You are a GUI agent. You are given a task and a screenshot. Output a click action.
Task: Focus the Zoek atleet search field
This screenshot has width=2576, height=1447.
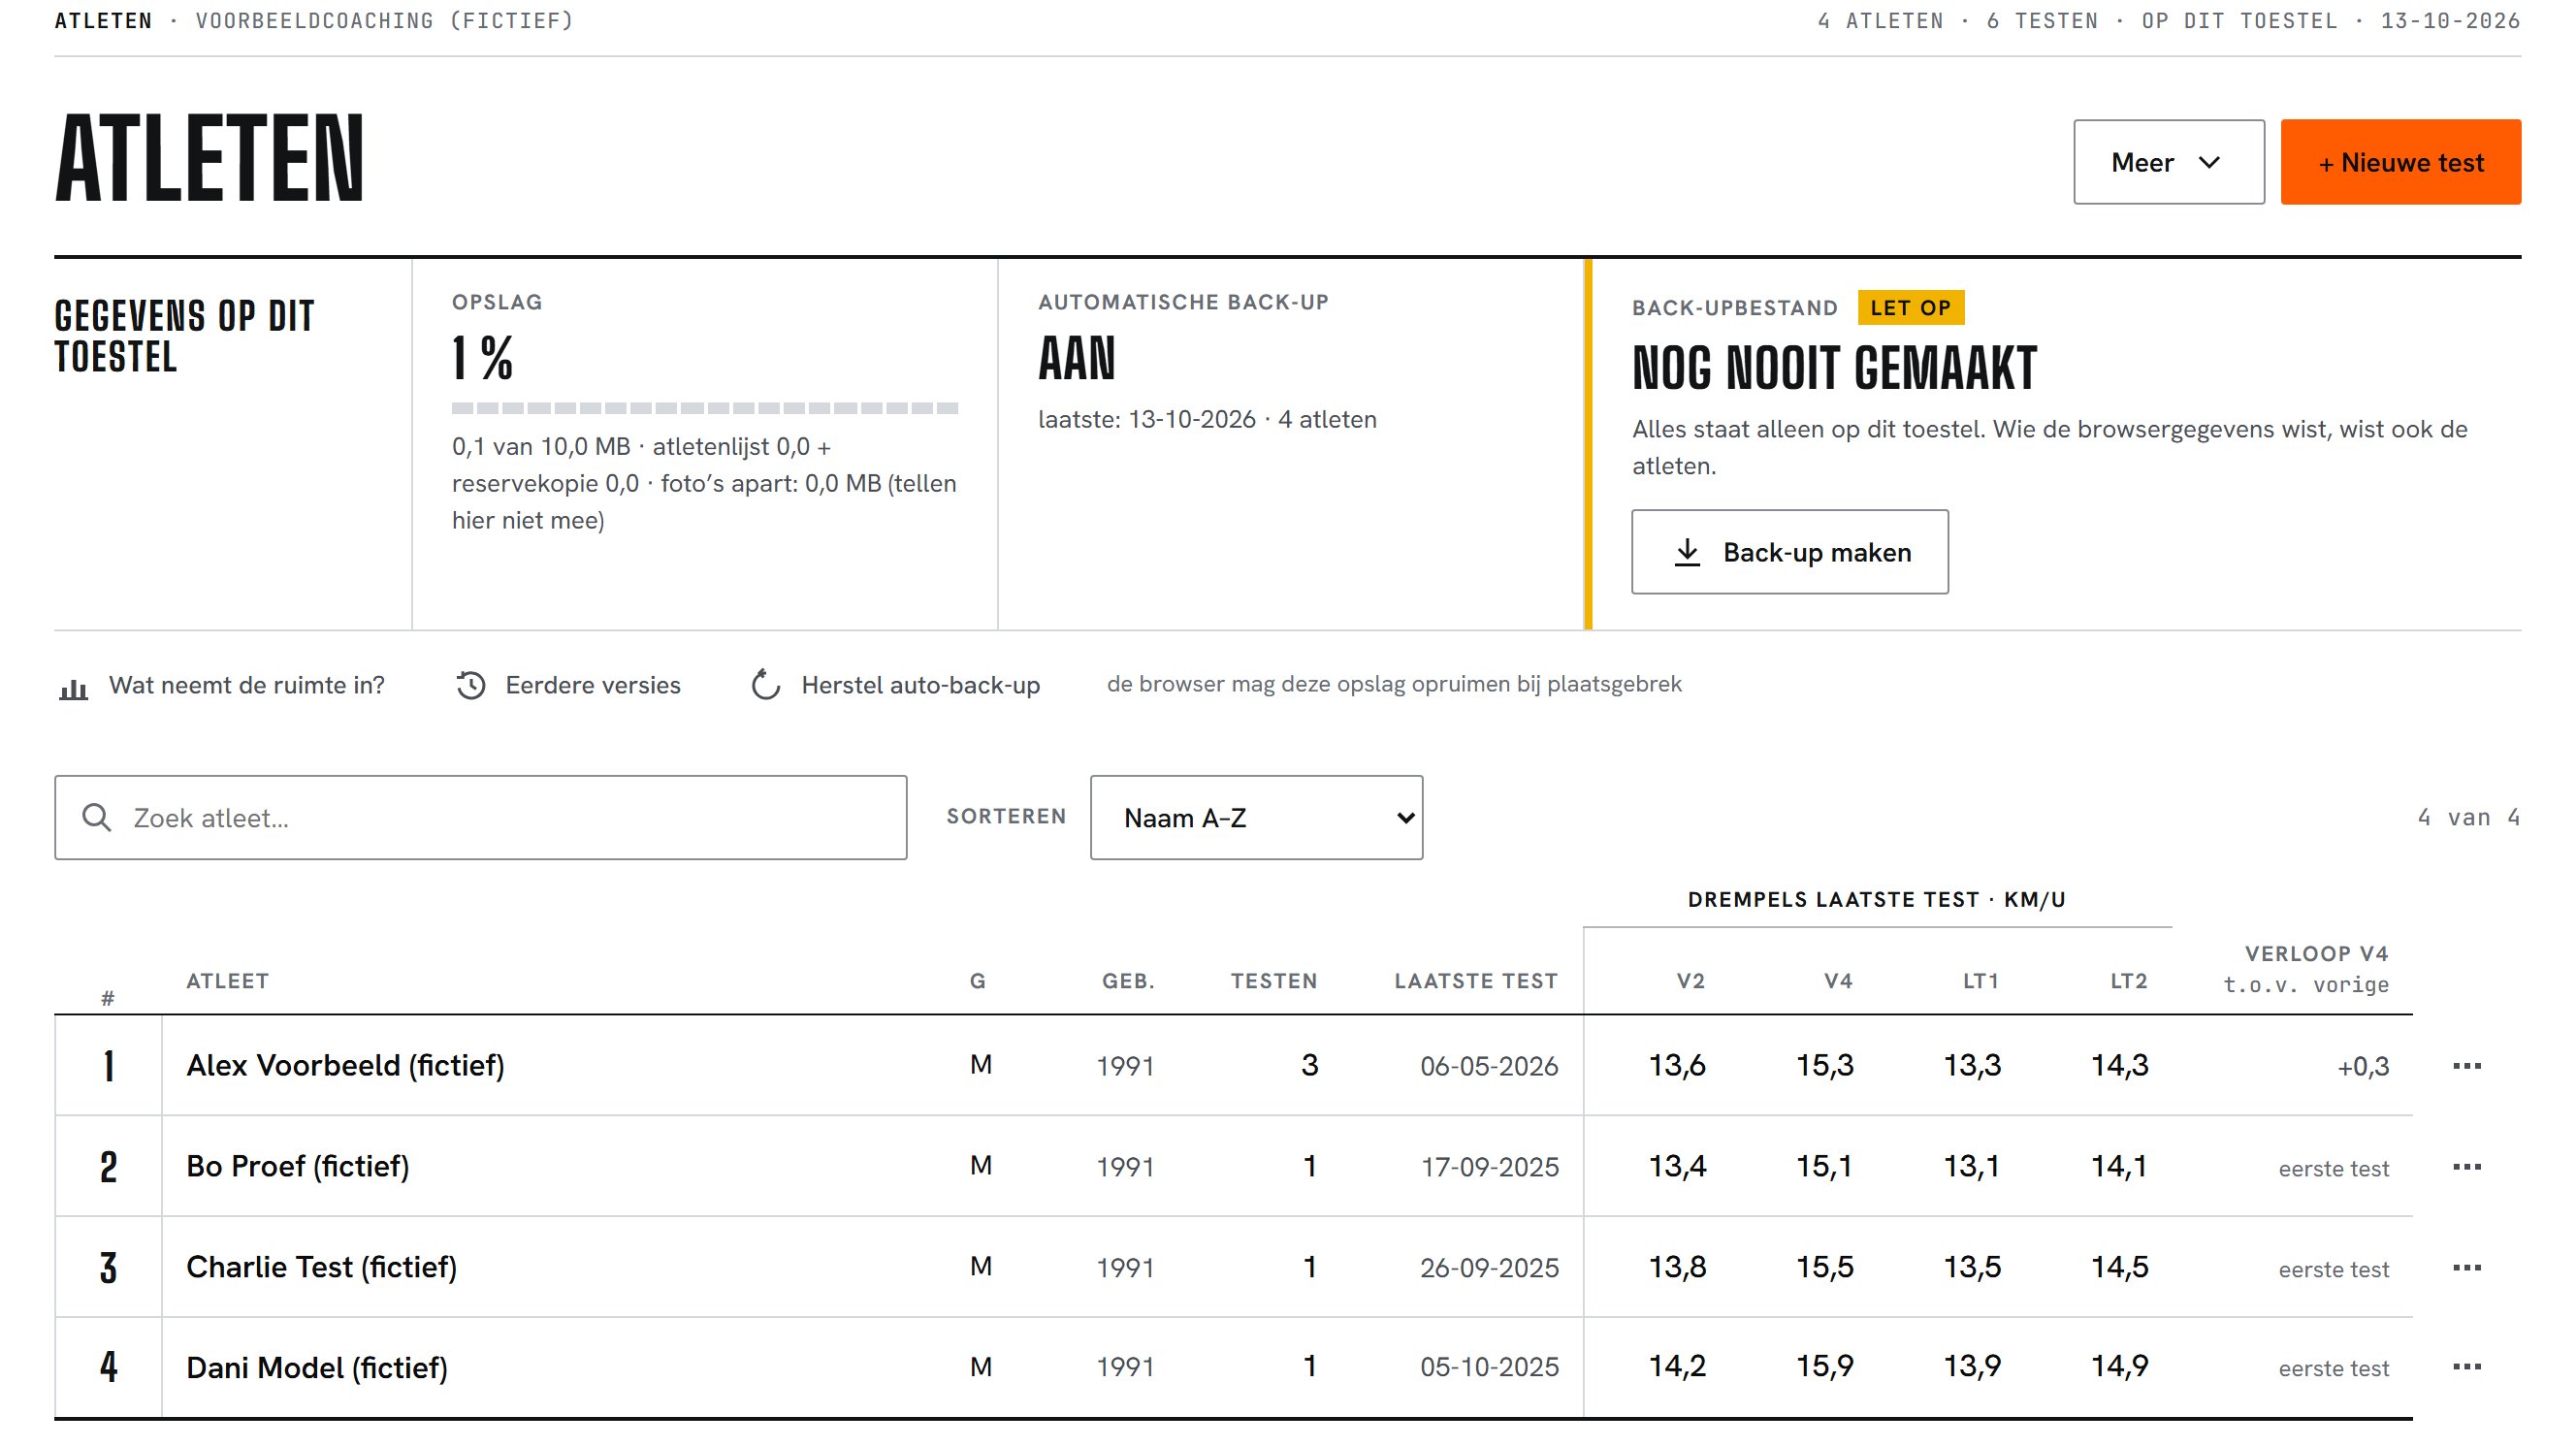[481, 817]
